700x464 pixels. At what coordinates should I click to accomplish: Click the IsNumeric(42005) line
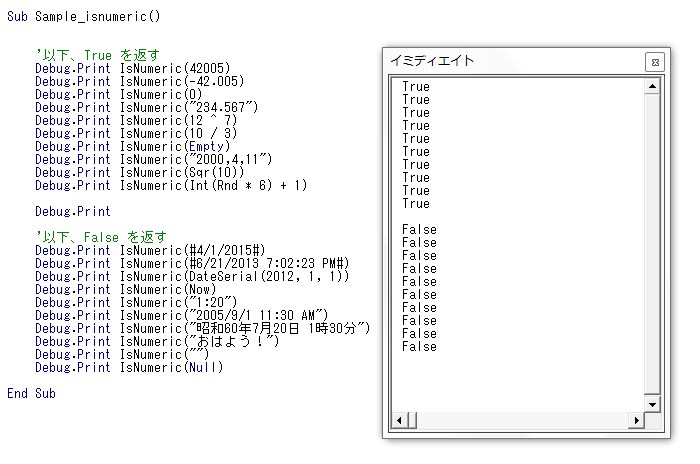point(133,68)
